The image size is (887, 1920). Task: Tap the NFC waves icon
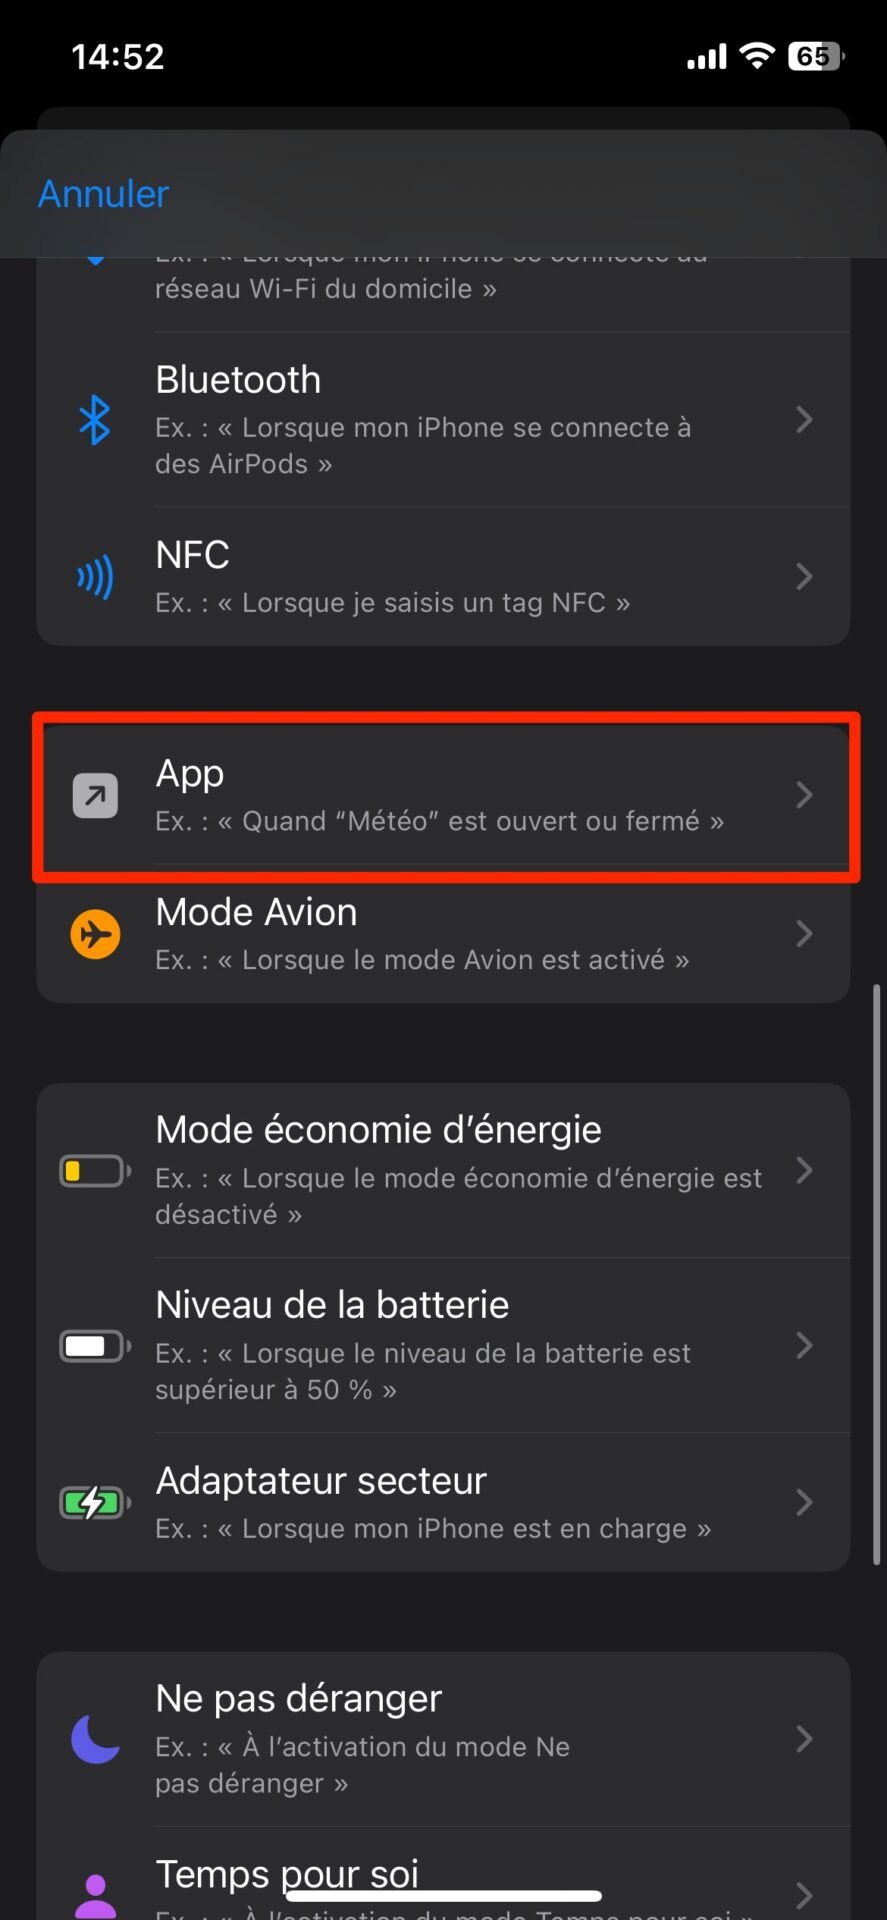[x=96, y=577]
